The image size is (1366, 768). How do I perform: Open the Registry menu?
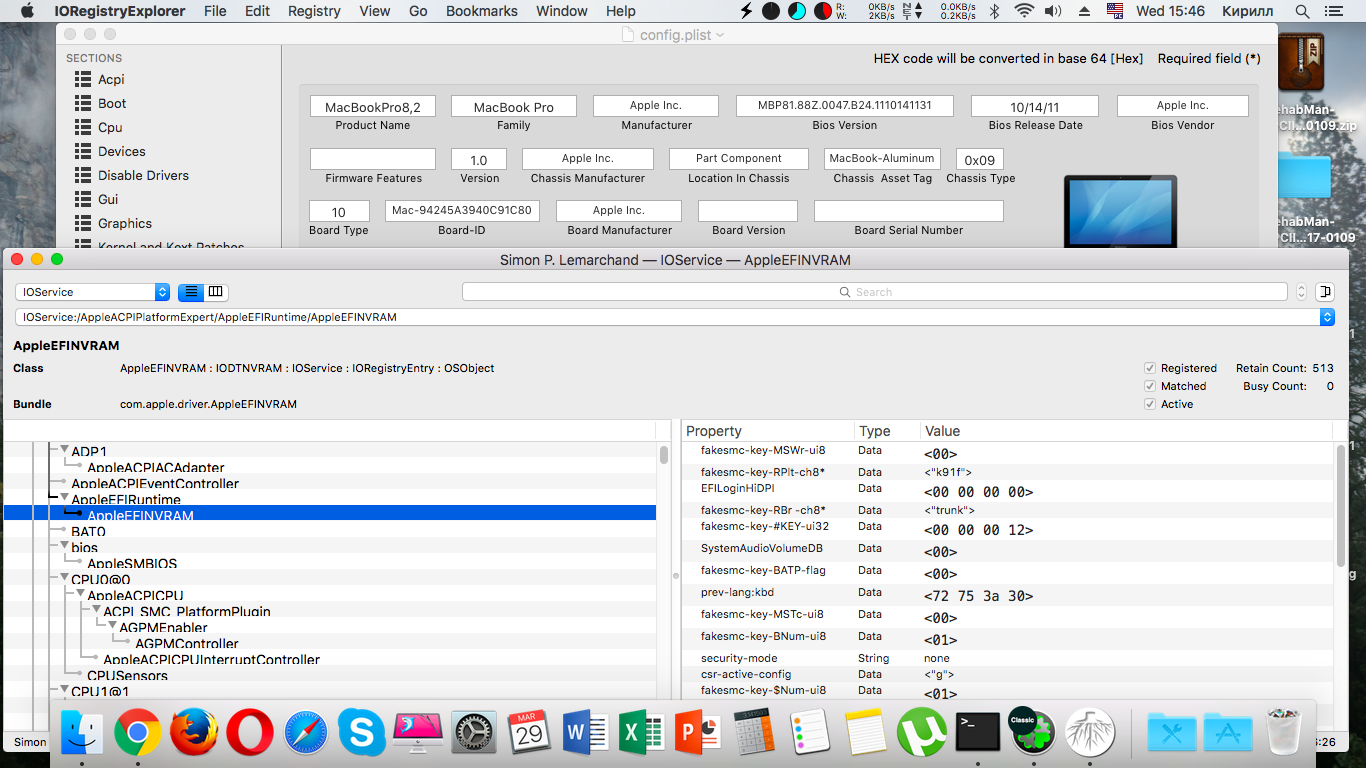pyautogui.click(x=314, y=11)
